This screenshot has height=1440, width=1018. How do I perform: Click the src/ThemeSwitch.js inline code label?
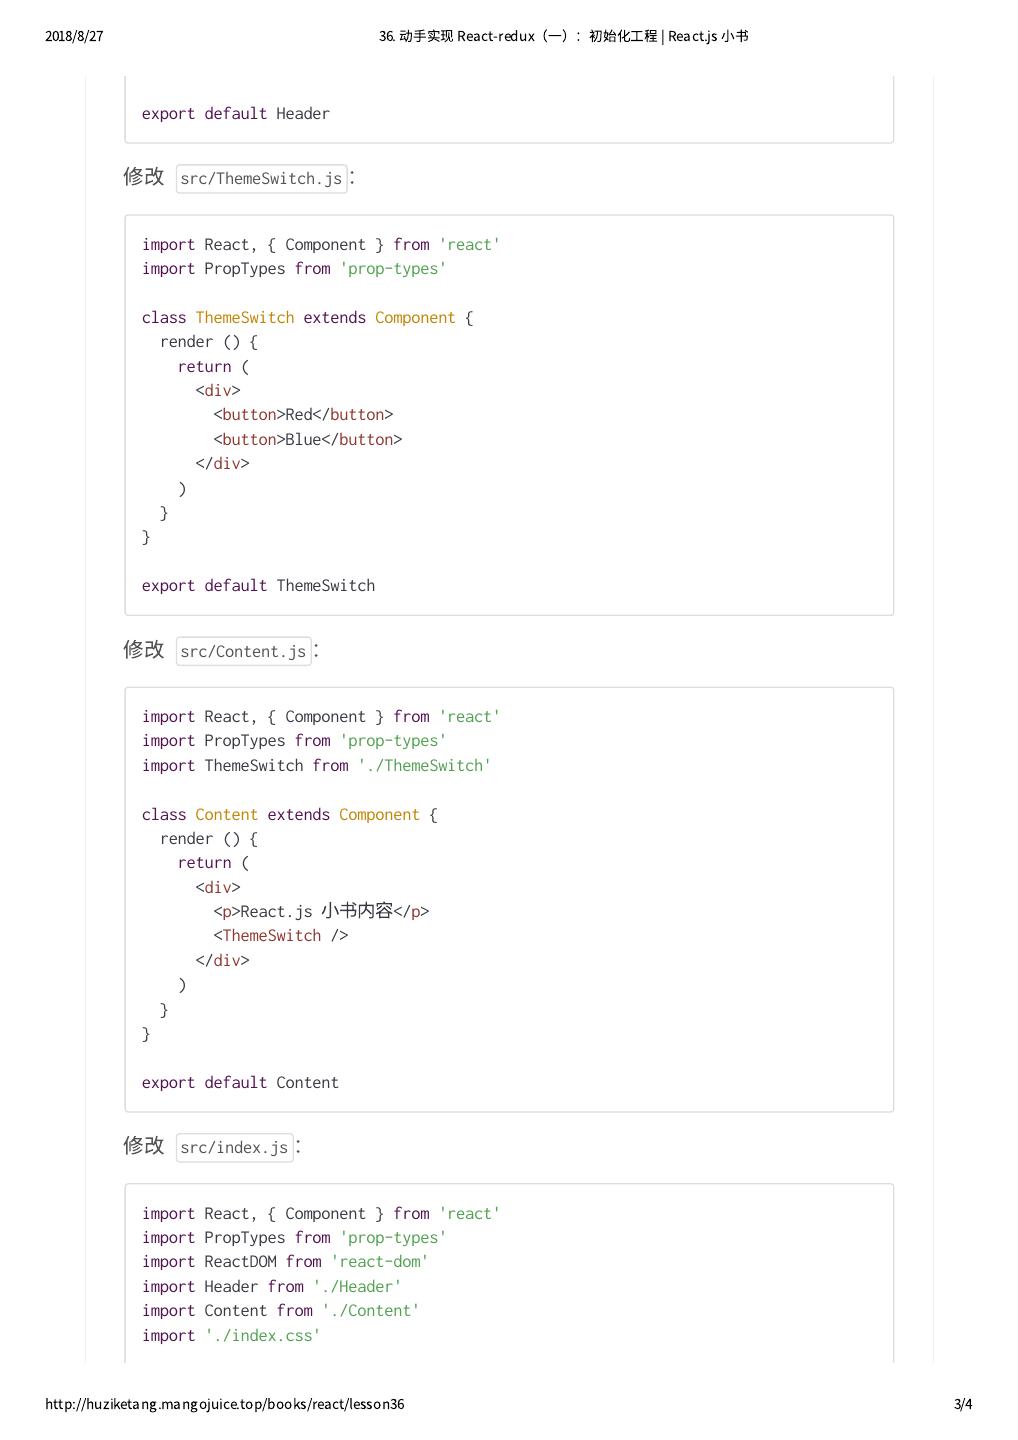coord(261,179)
